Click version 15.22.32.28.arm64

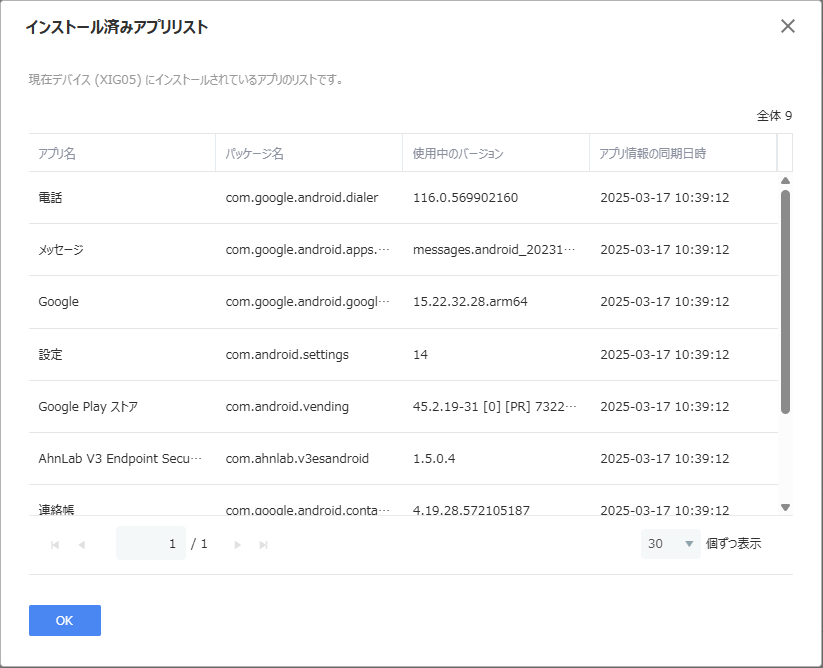tap(470, 302)
